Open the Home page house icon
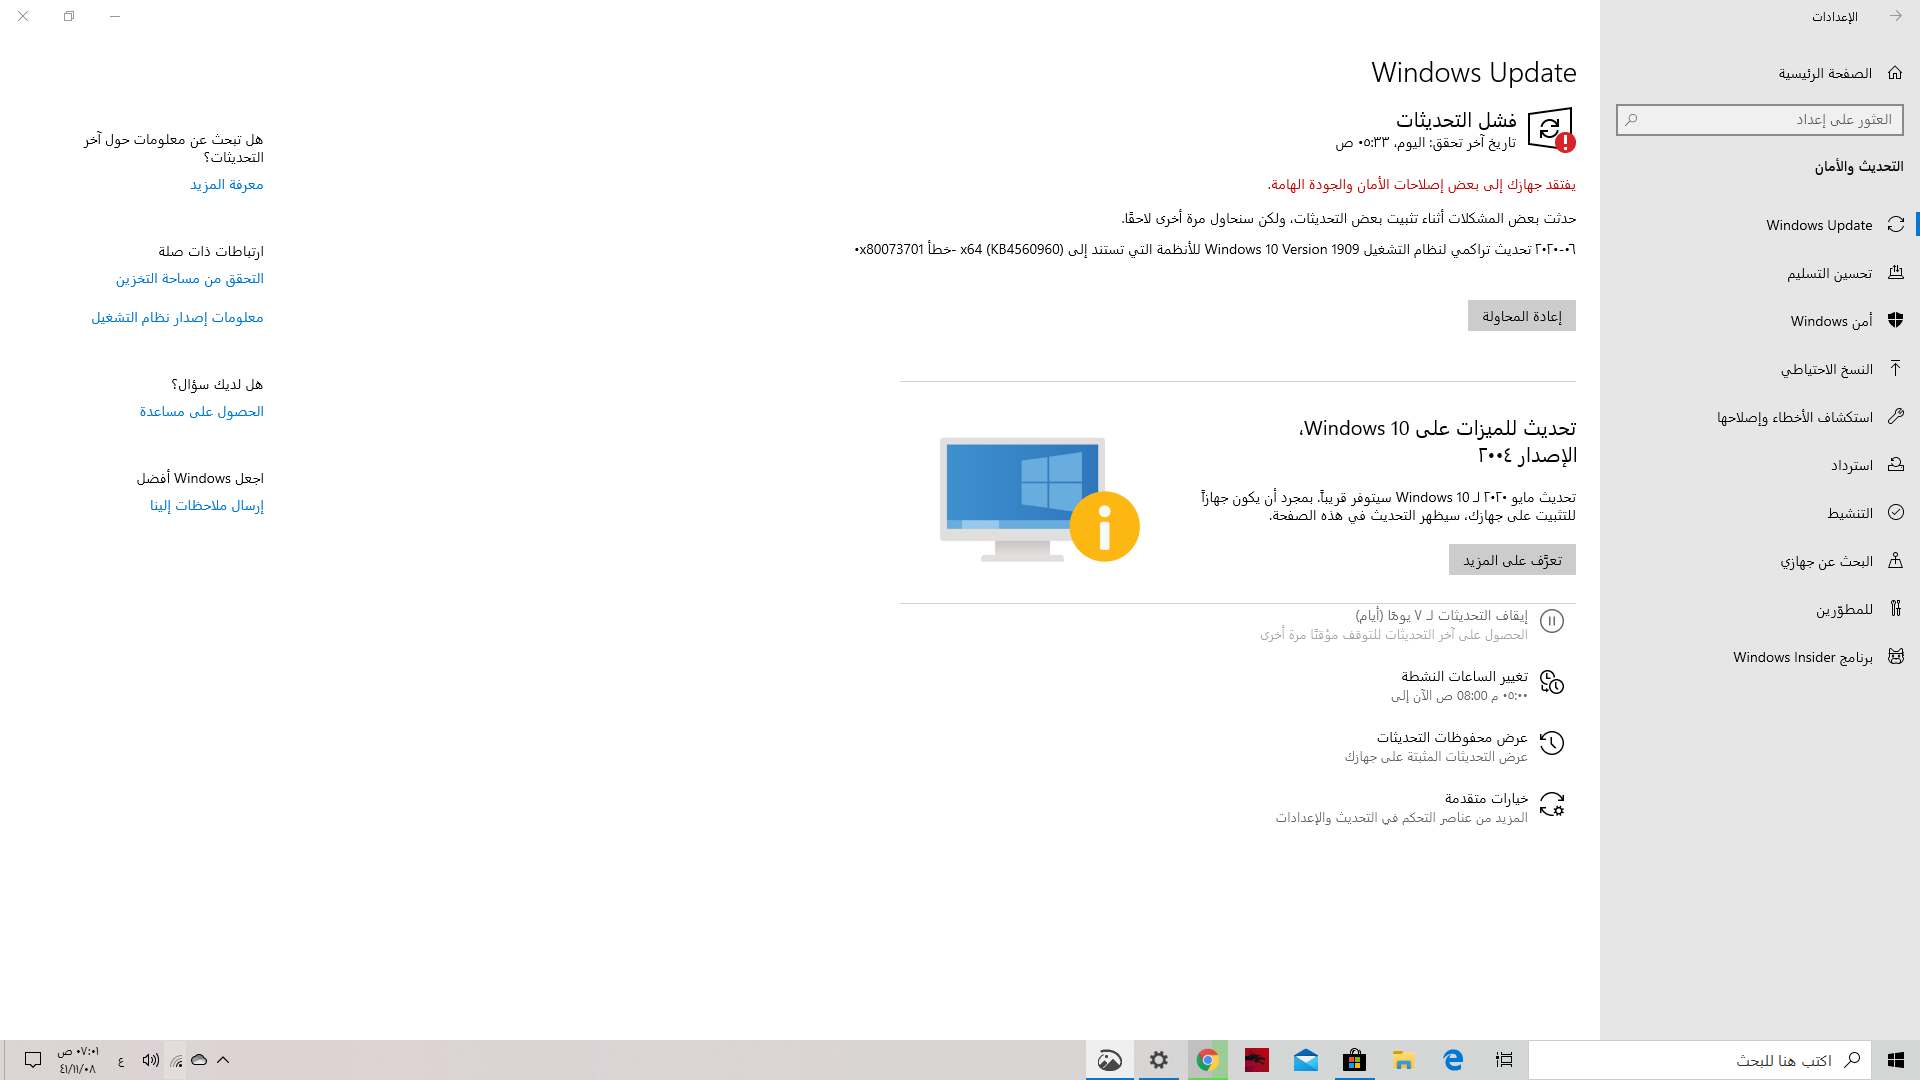The height and width of the screenshot is (1080, 1920). tap(1895, 73)
